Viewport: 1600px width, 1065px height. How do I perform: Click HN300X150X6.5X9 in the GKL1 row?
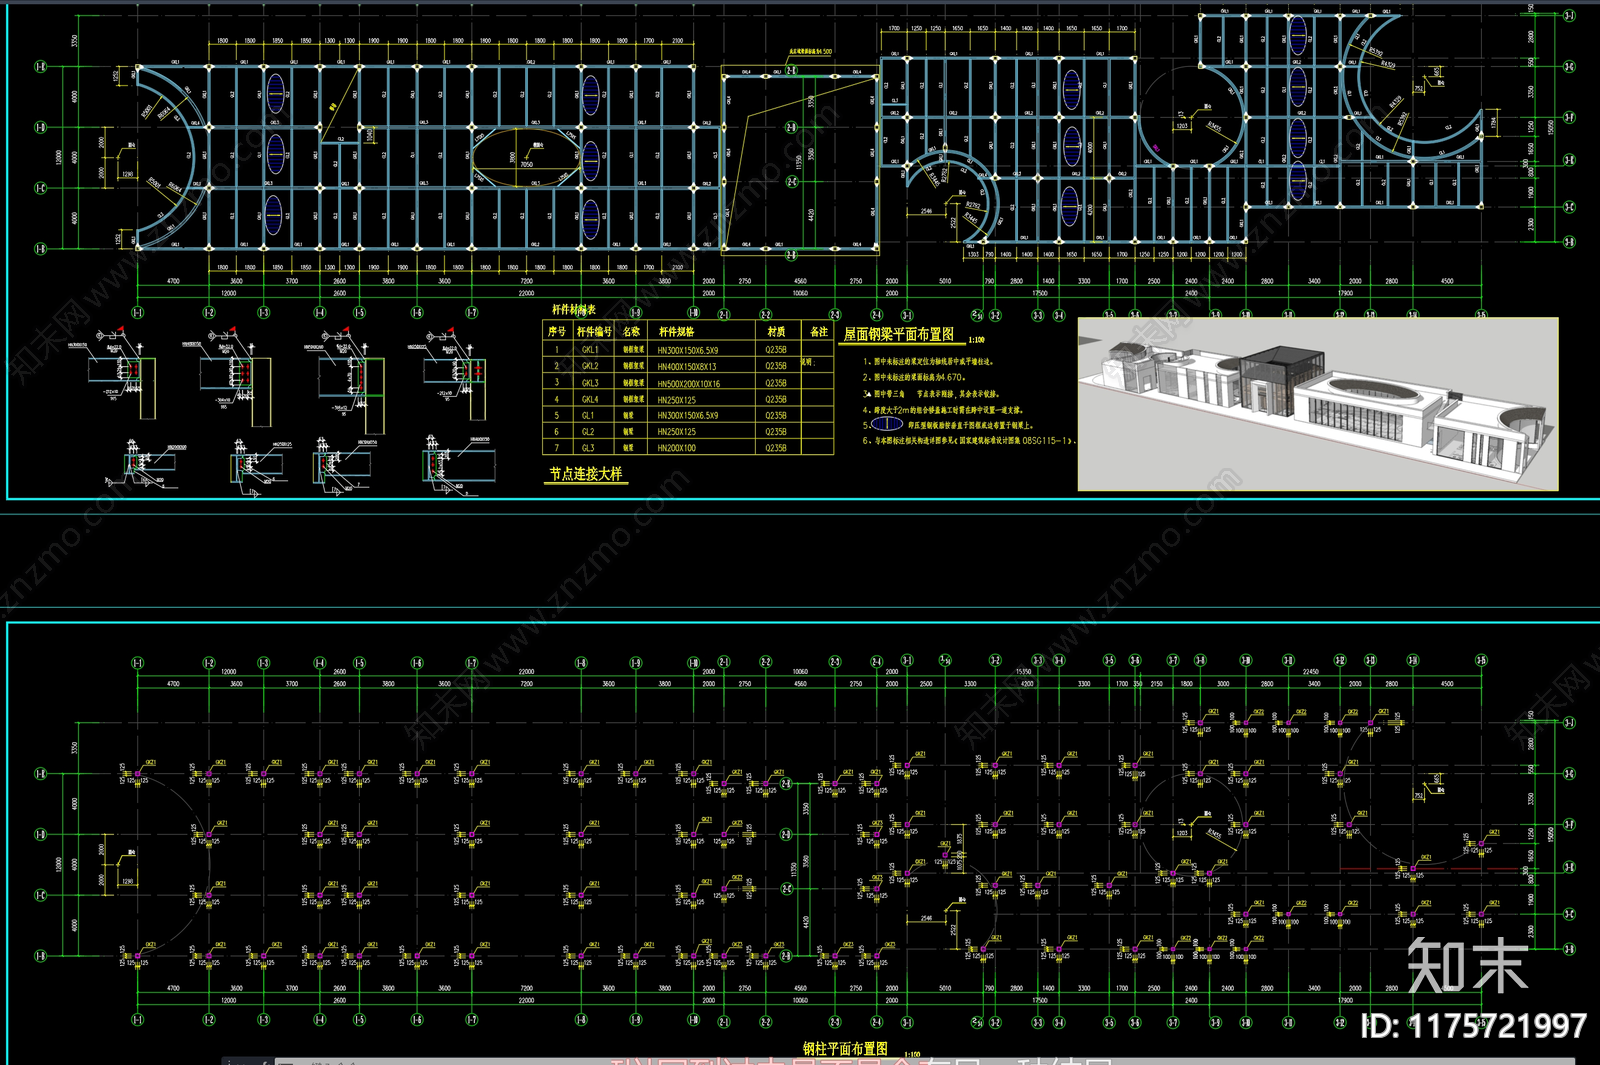coord(688,350)
